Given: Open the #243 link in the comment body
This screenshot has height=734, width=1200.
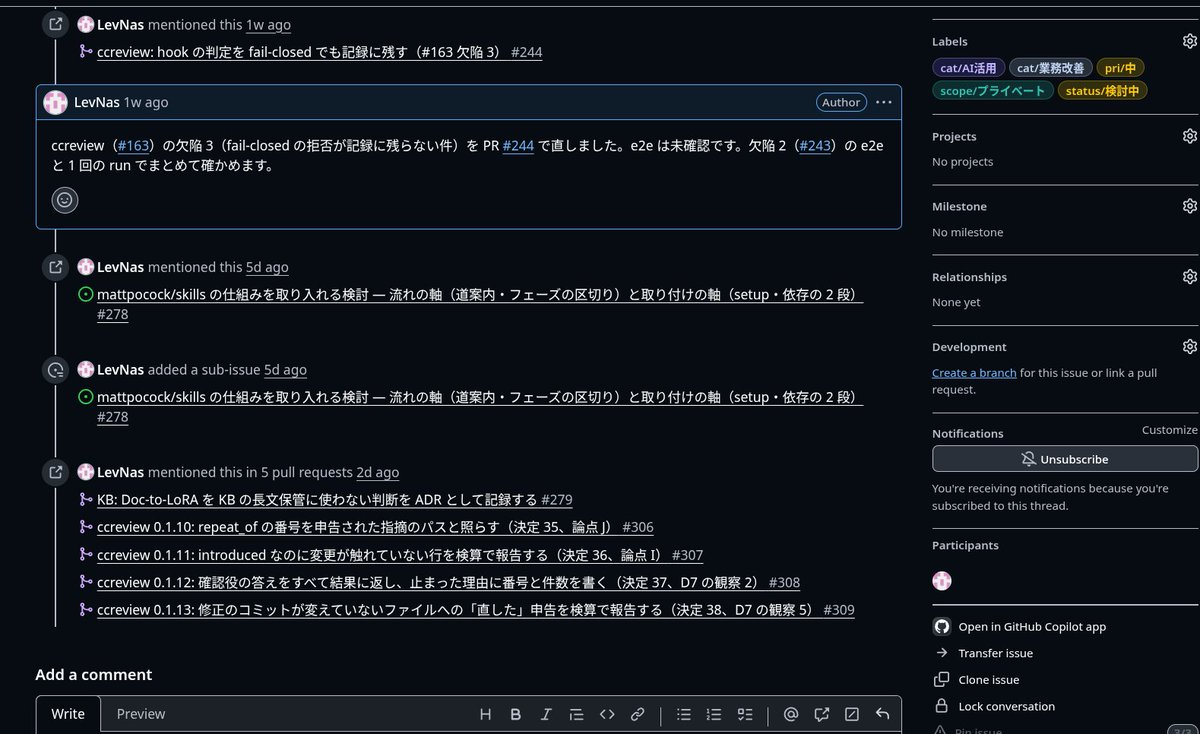Looking at the screenshot, I should [815, 146].
